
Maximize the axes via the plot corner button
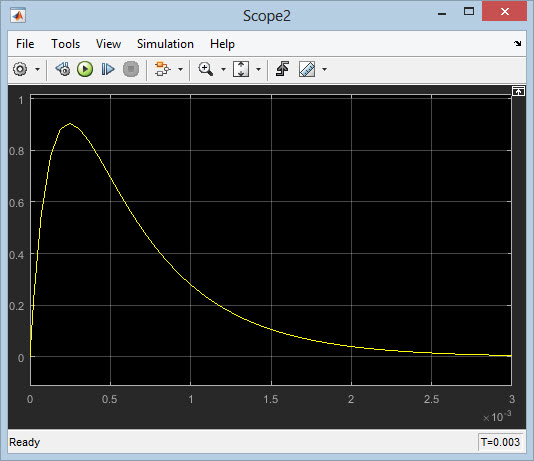click(518, 91)
